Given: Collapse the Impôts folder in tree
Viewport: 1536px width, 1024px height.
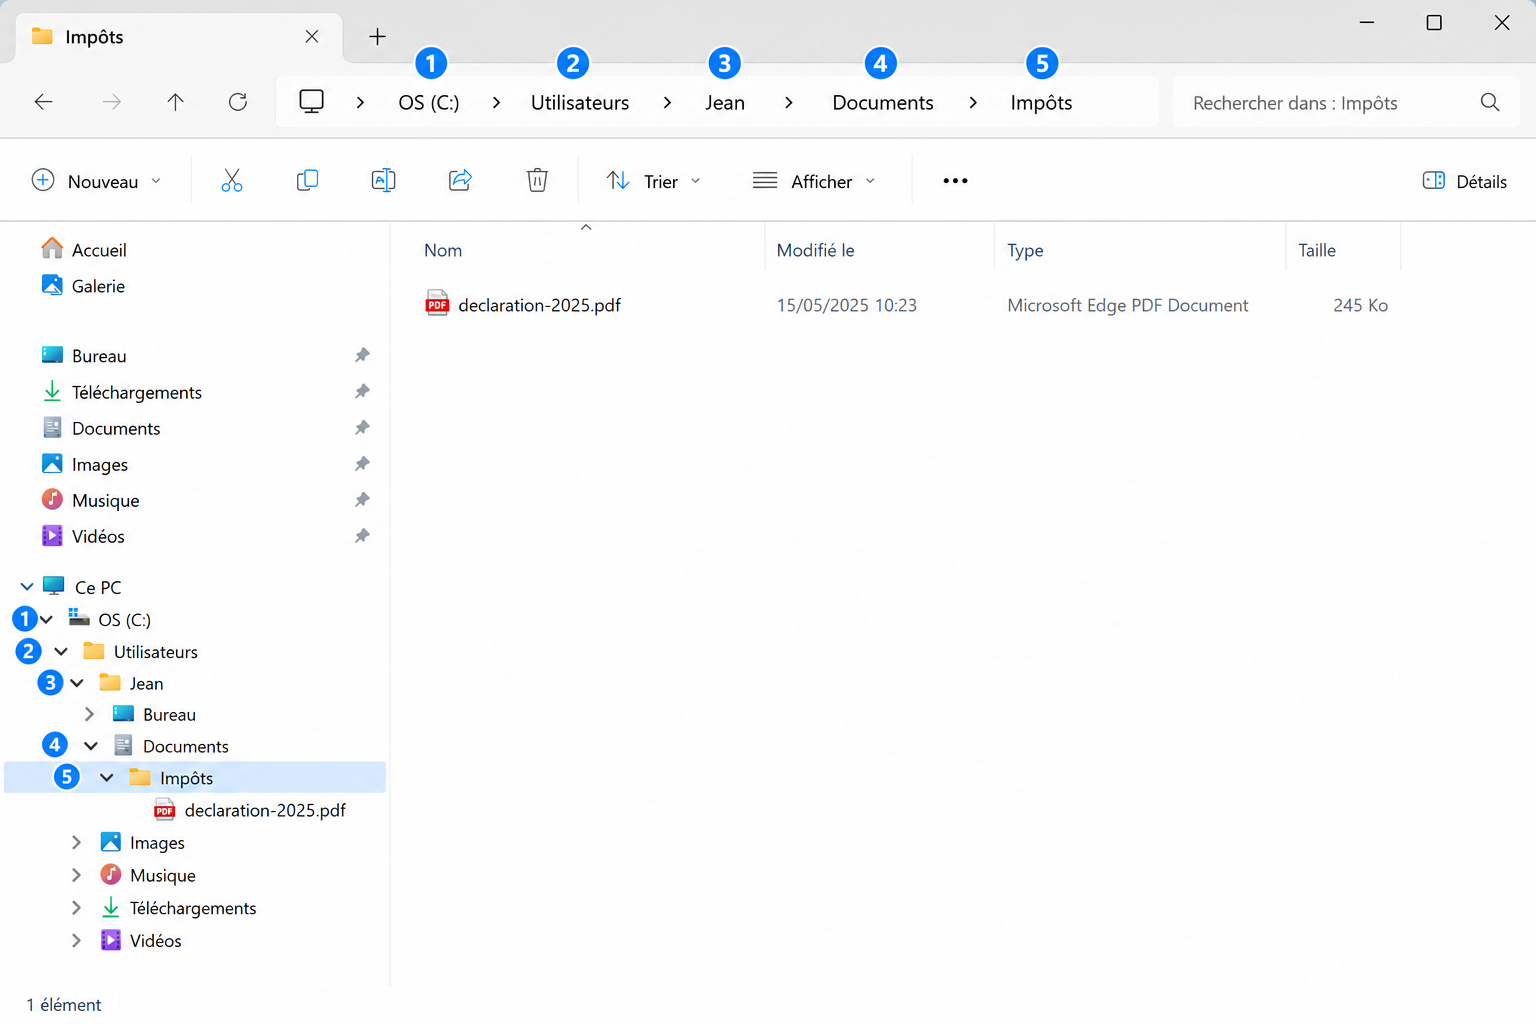Looking at the screenshot, I should point(107,778).
